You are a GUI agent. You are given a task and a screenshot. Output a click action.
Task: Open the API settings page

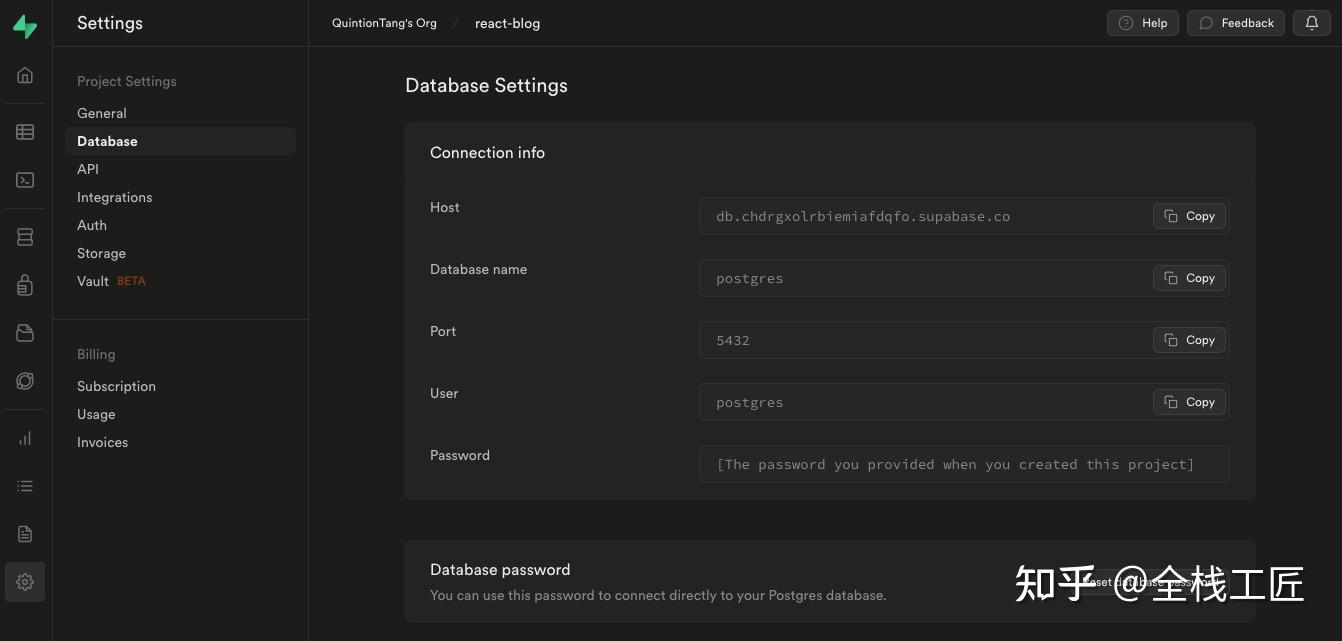pos(88,169)
